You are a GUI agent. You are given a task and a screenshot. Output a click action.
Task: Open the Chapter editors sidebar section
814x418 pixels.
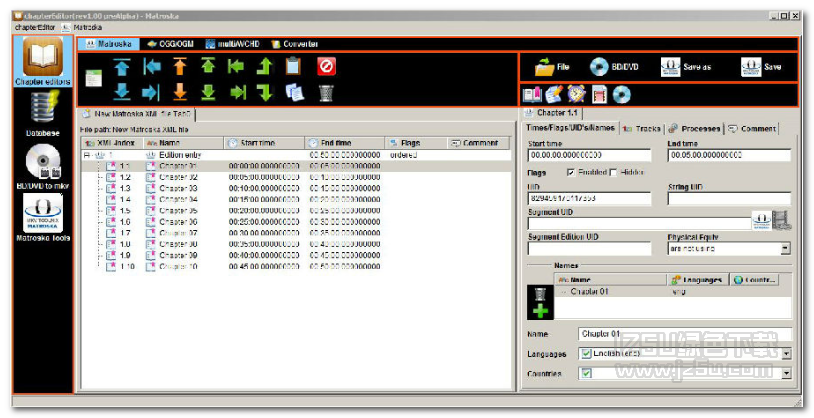click(43, 61)
